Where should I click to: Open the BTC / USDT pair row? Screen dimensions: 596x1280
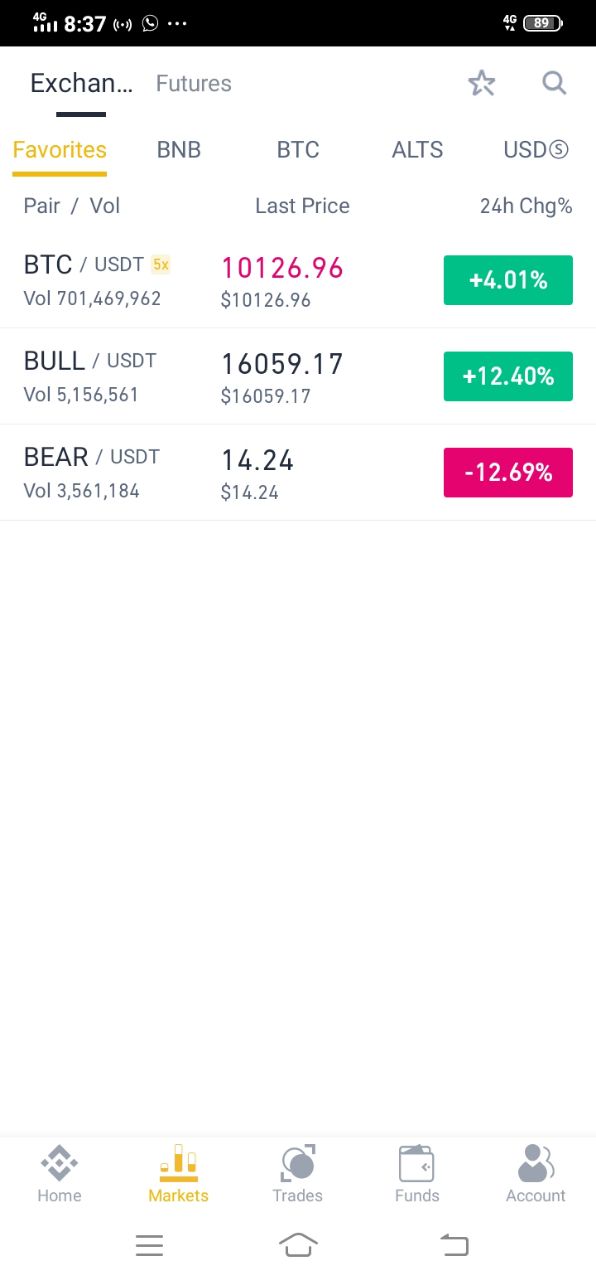coord(298,280)
